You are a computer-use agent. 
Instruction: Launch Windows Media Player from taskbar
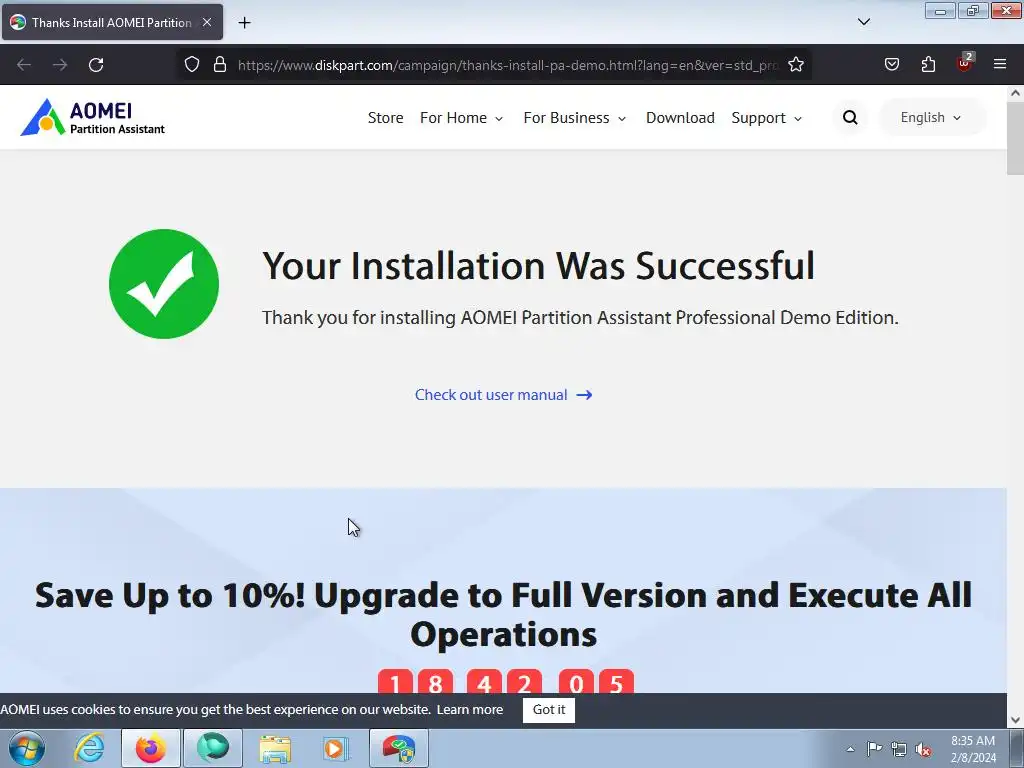coord(337,748)
